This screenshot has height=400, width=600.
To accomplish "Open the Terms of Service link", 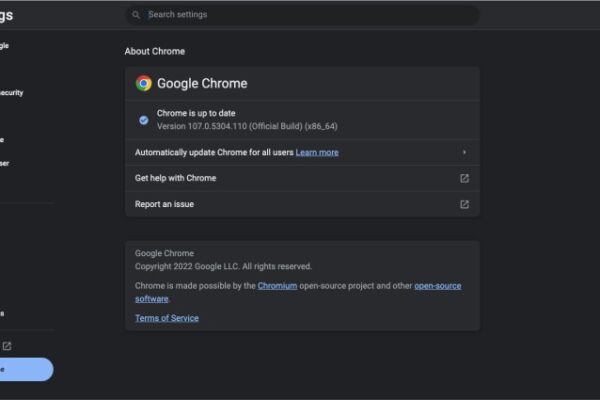I will (x=167, y=318).
